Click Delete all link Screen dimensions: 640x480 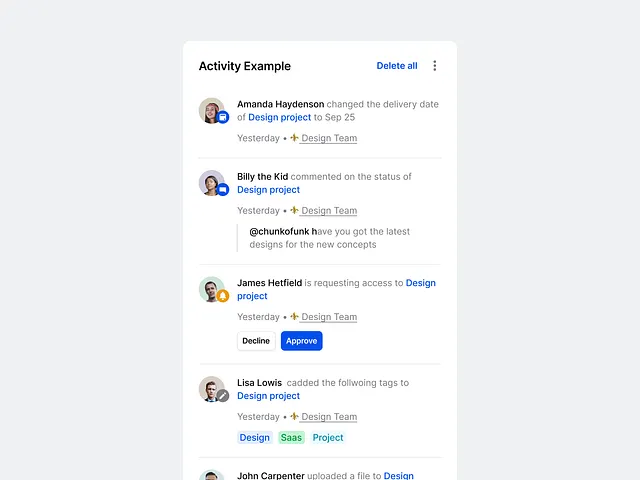(x=397, y=66)
